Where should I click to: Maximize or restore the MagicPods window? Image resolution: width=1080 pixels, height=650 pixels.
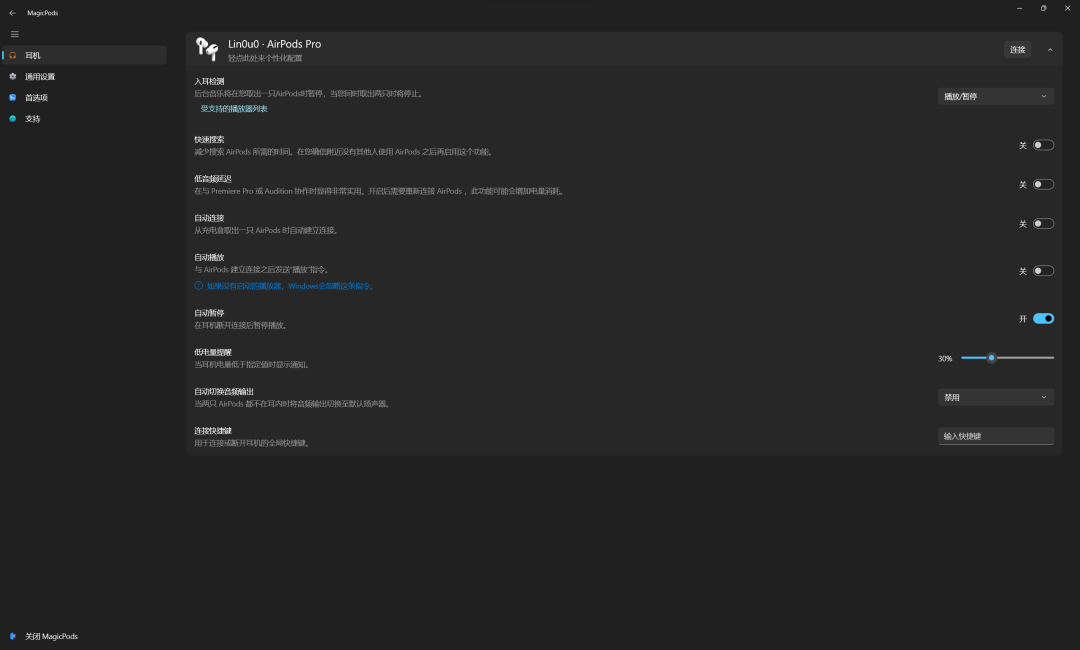coord(1043,8)
